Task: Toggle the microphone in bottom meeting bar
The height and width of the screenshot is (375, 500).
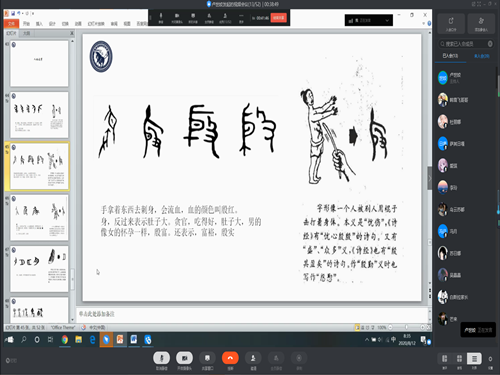Action: 161,358
